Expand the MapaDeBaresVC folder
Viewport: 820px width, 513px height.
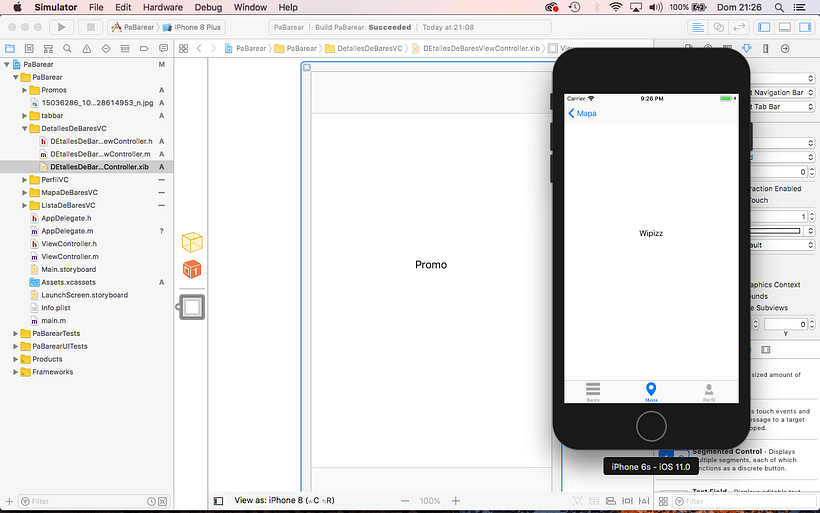click(x=25, y=192)
